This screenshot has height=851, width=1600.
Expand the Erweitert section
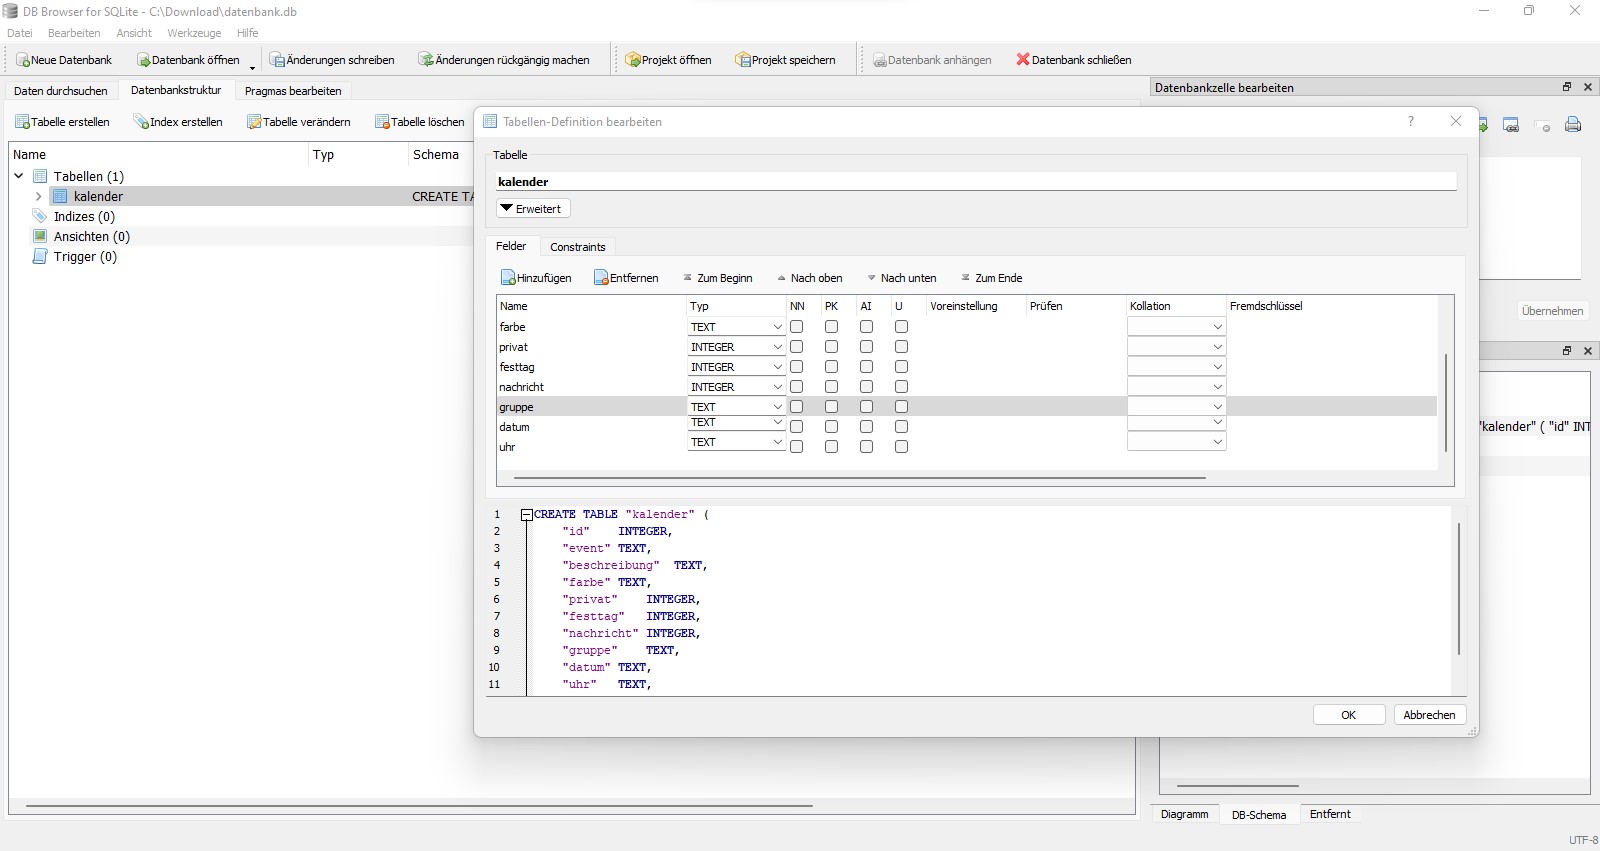coord(533,209)
